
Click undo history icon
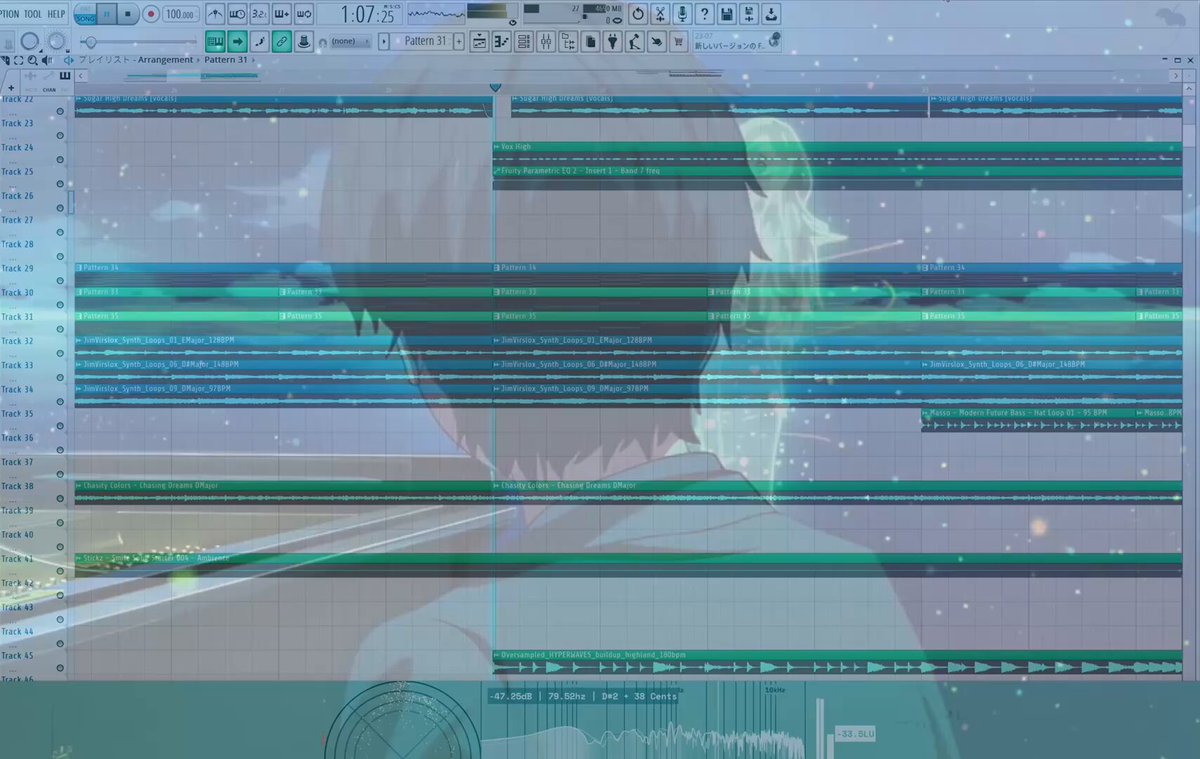(637, 14)
